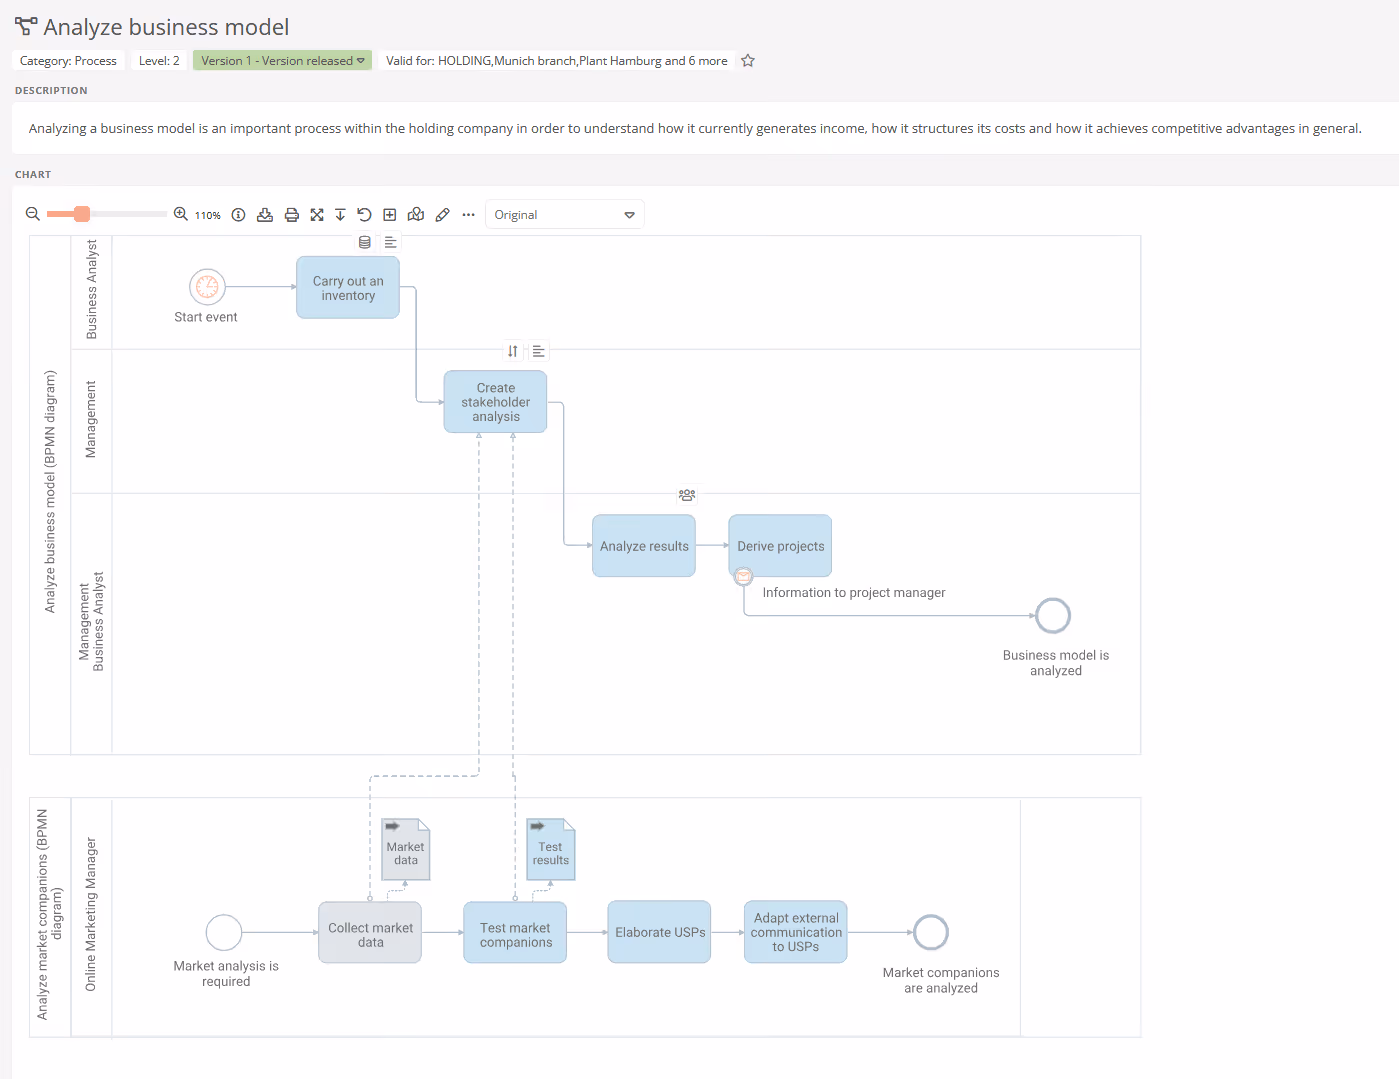Select the Create stakeholder analysis task

(496, 402)
